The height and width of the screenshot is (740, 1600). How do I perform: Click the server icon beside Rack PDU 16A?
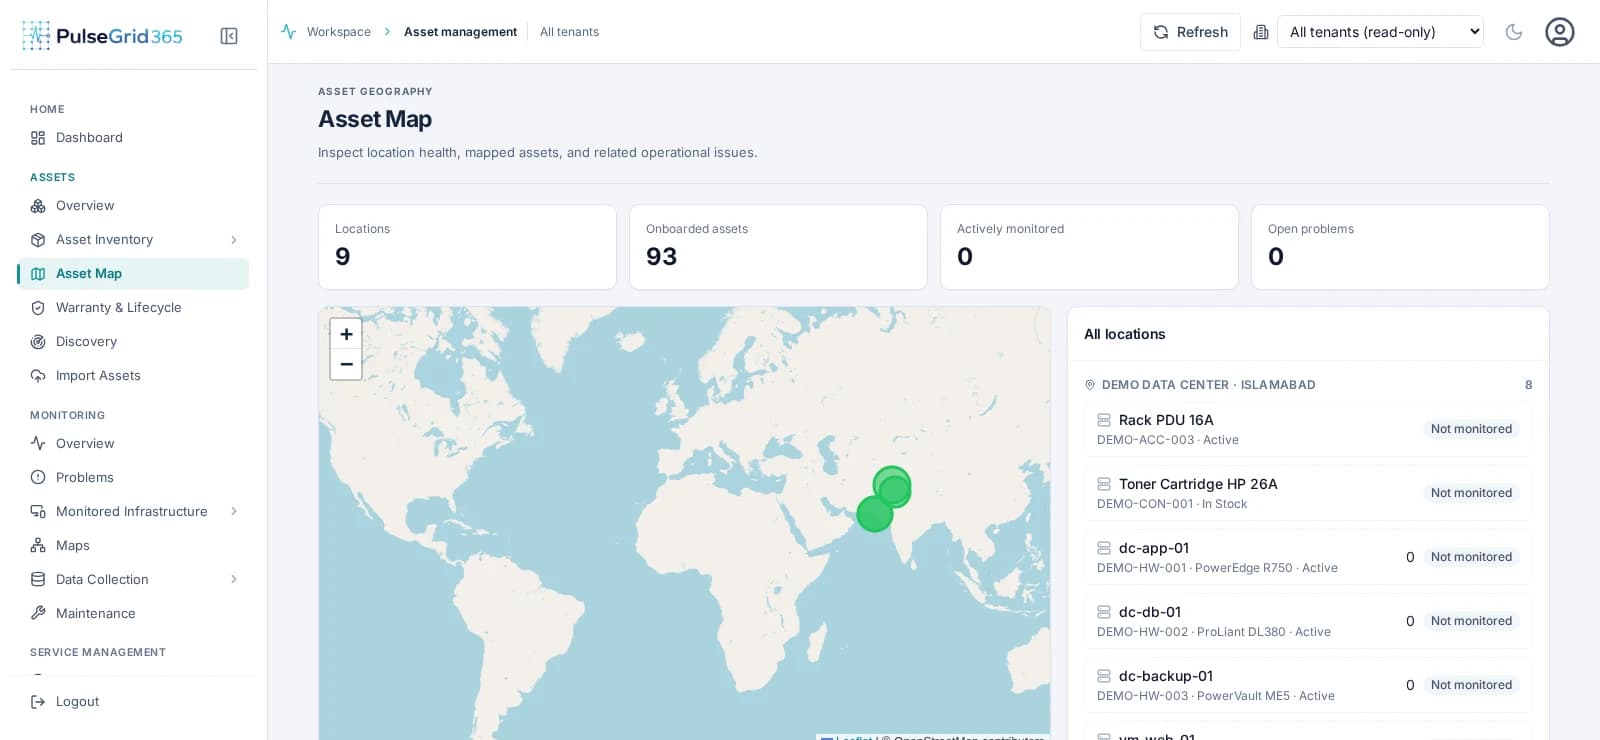(1104, 420)
